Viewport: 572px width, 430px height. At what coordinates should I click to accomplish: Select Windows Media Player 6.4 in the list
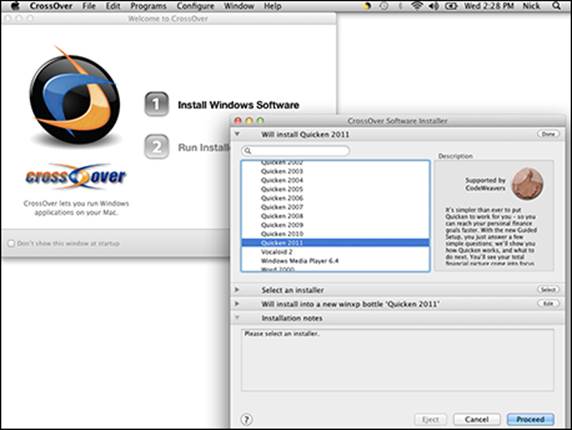click(335, 261)
